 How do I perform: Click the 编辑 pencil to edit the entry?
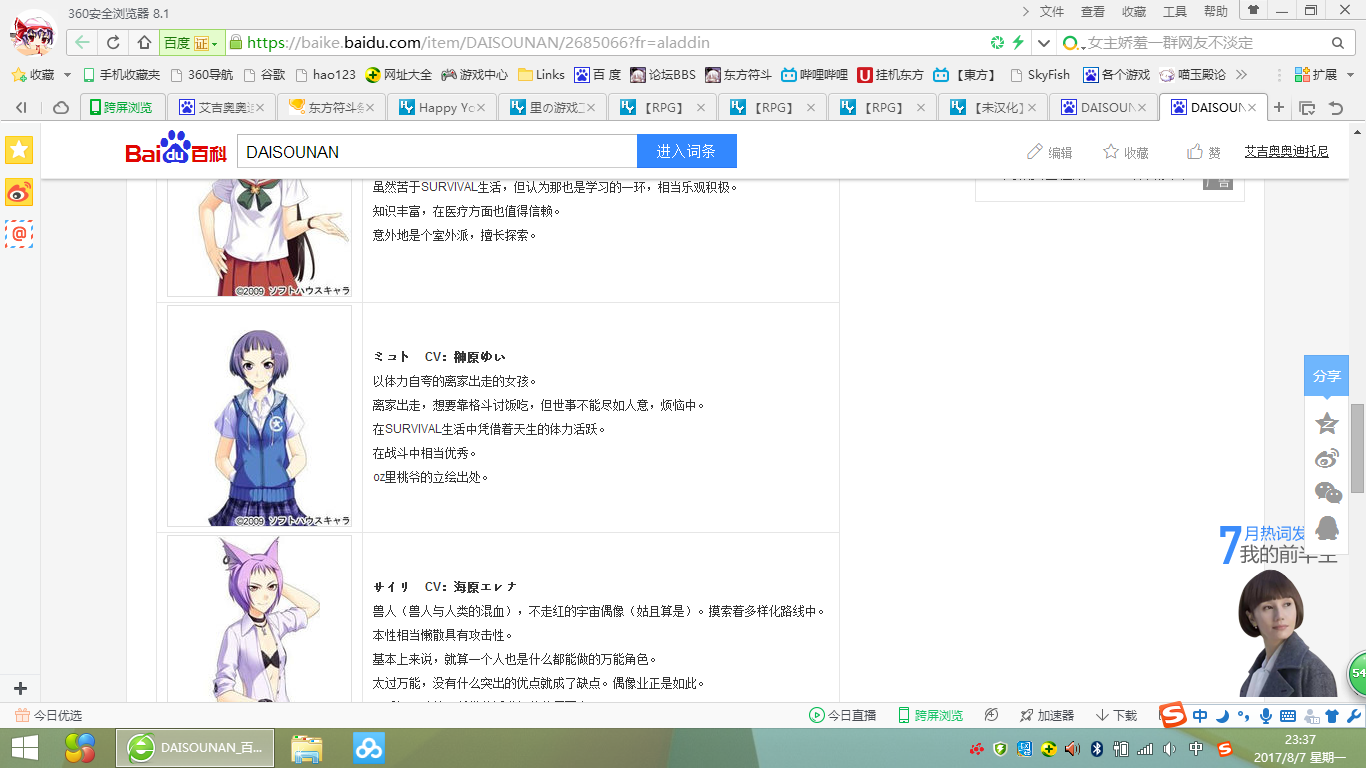tap(1049, 152)
